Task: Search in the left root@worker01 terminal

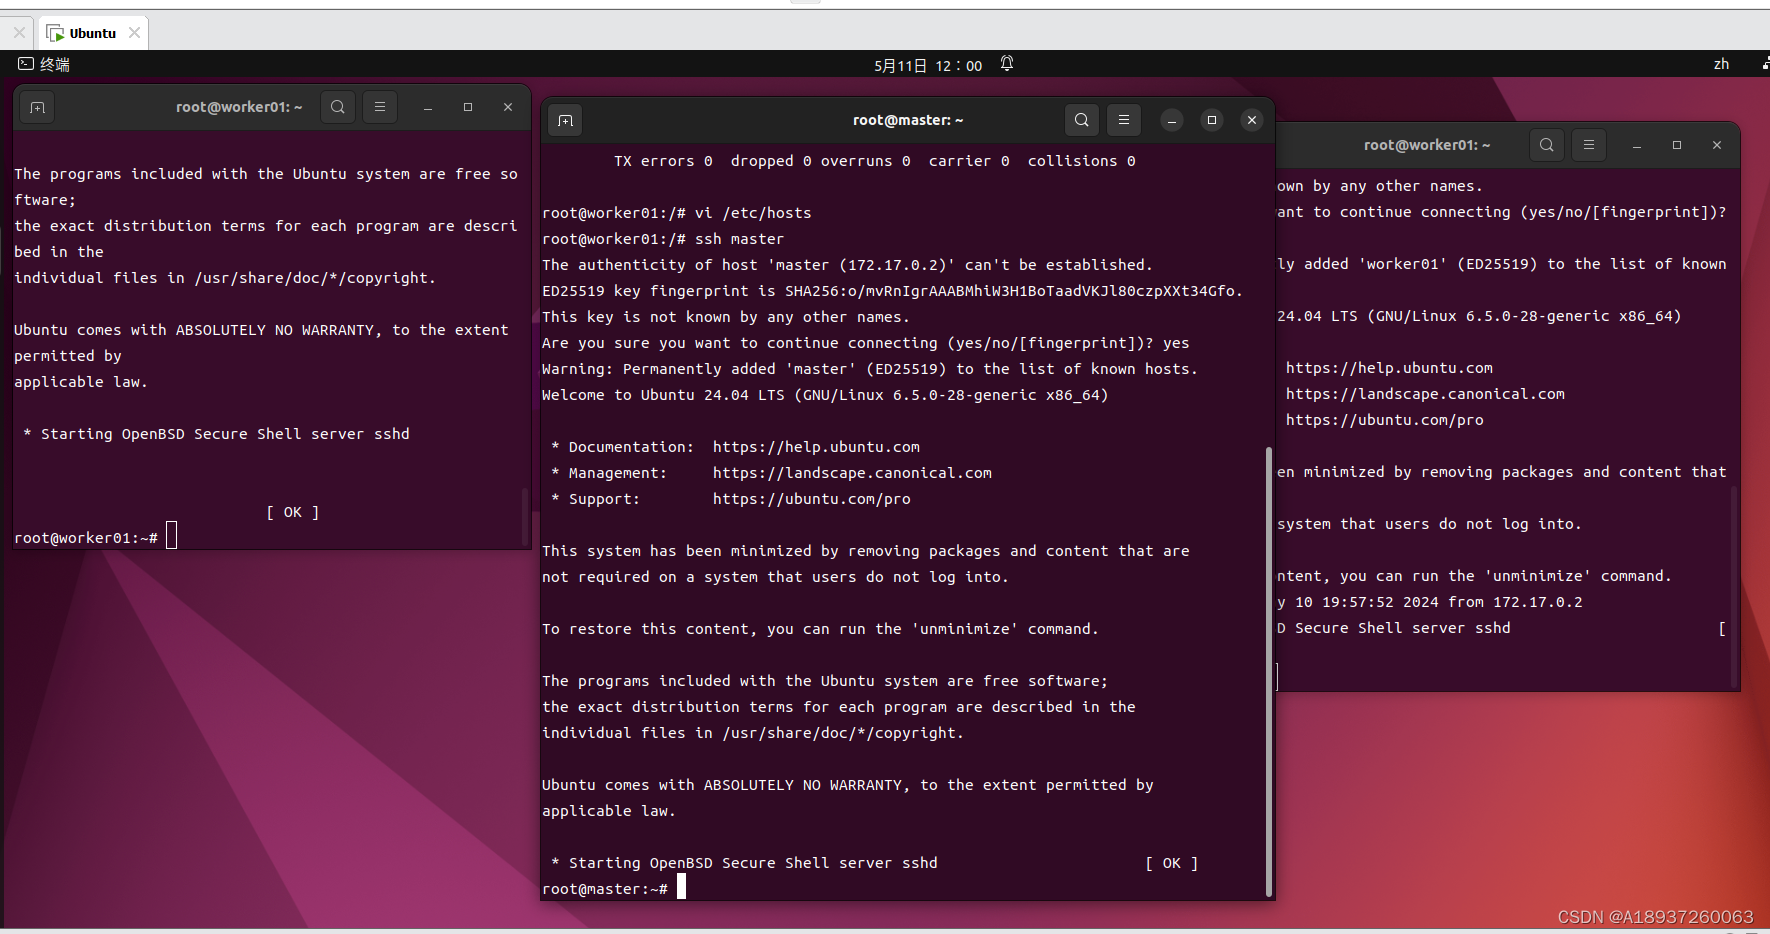Action: (x=338, y=107)
